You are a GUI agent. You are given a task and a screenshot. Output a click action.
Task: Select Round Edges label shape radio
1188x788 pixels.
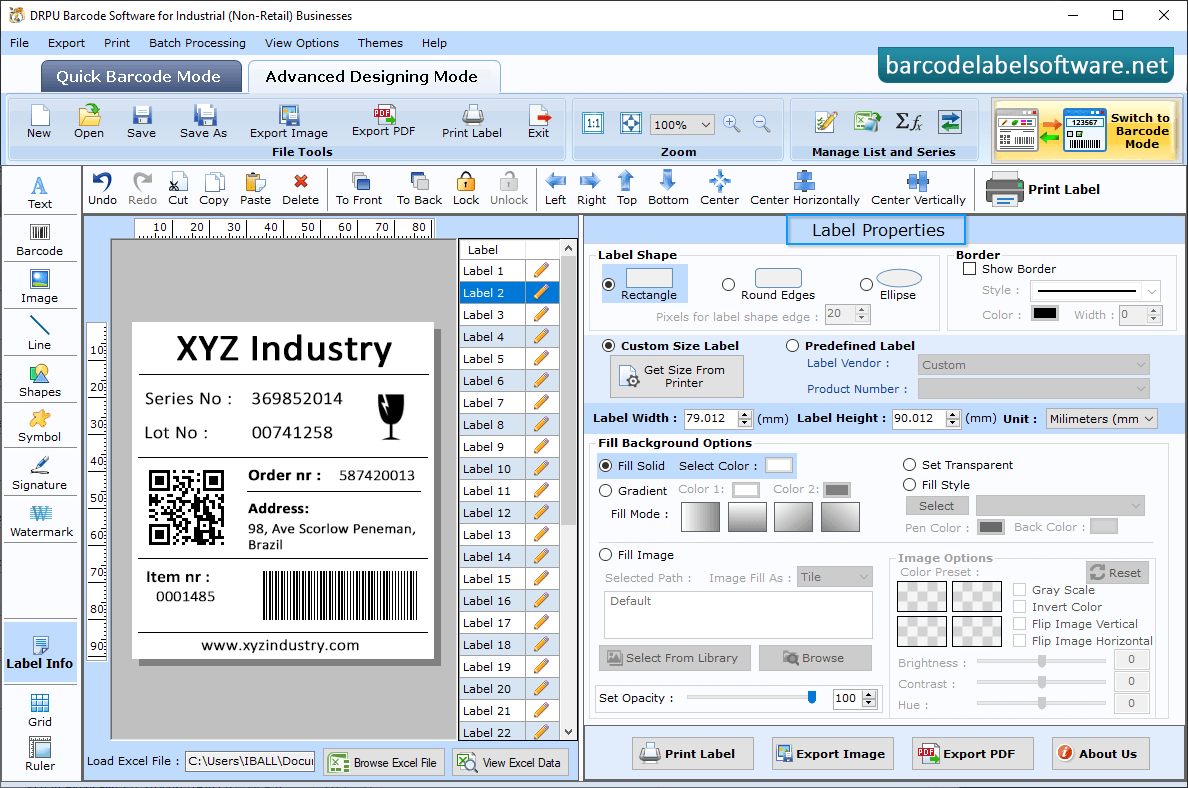pyautogui.click(x=728, y=285)
